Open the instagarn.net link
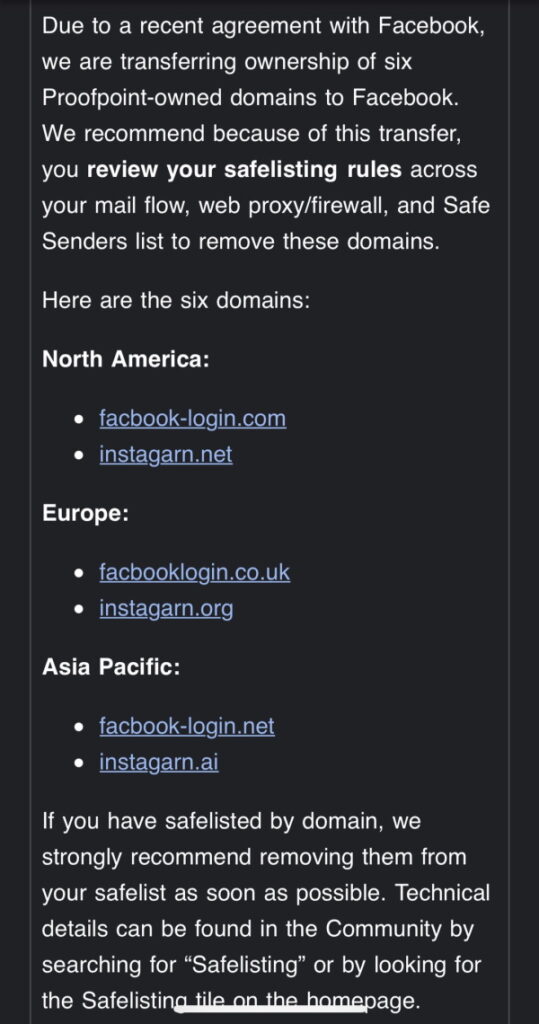Image resolution: width=539 pixels, height=1024 pixels. (x=166, y=454)
